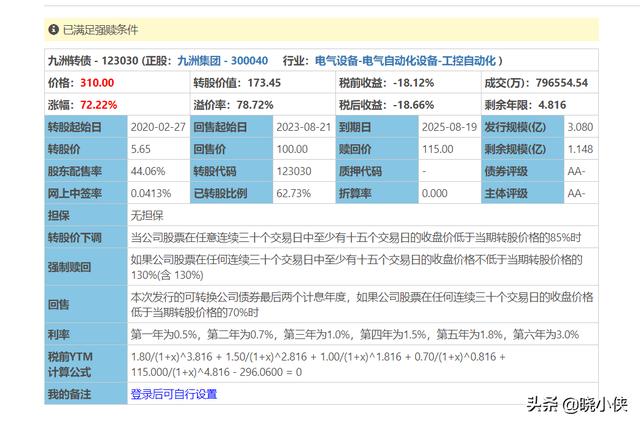This screenshot has width=640, height=425.
Task: Click the info icon beside 已满足强赎条件
Action: 53,29
